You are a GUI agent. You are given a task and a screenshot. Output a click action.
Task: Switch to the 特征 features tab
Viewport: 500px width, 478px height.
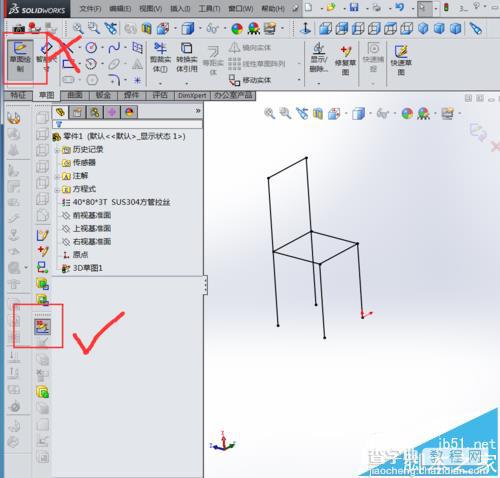(x=18, y=95)
